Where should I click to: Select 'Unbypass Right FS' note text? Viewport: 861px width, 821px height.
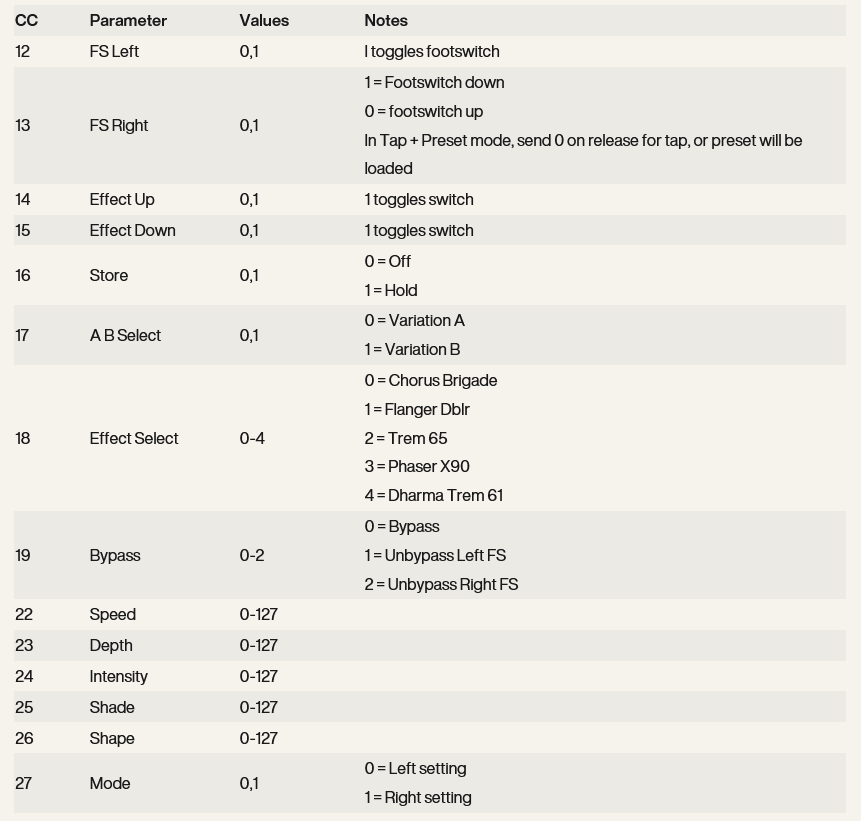tap(441, 584)
